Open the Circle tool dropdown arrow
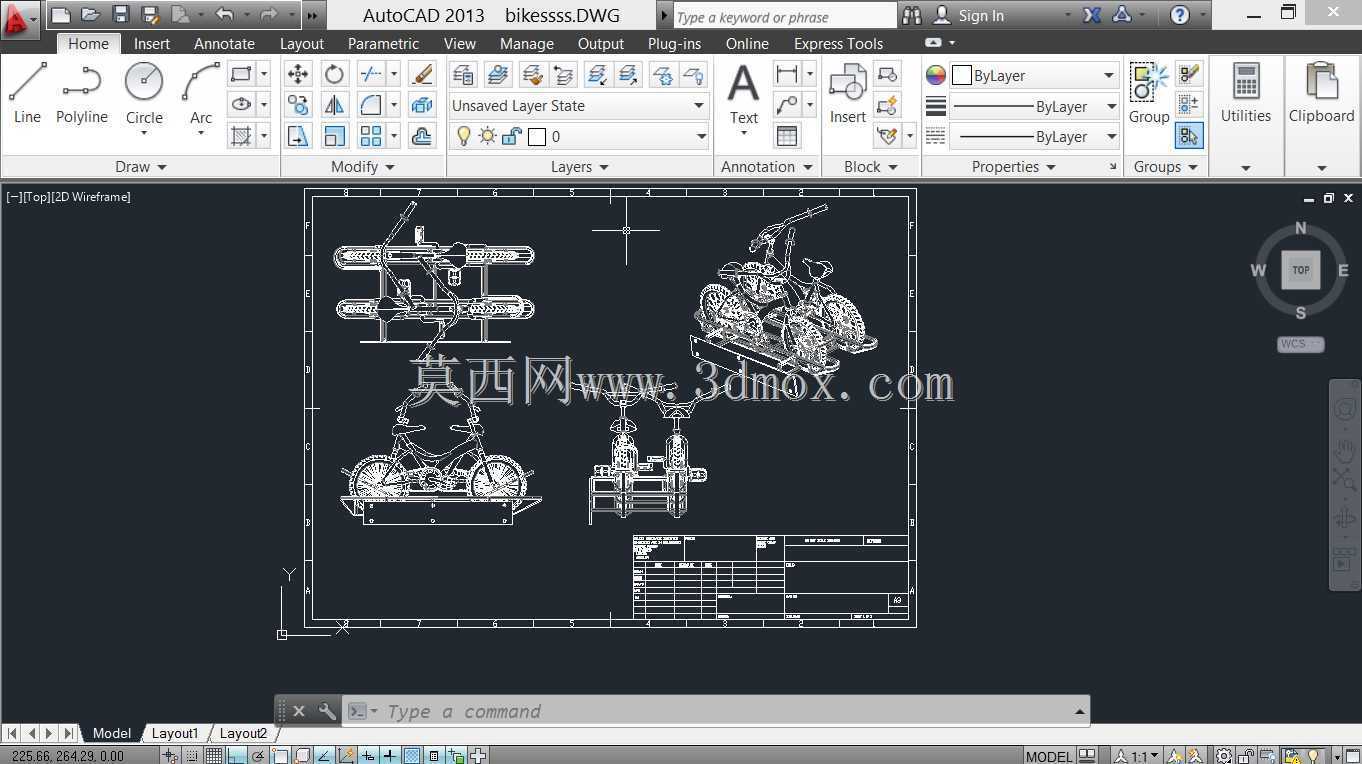The height and width of the screenshot is (764, 1362). click(144, 132)
